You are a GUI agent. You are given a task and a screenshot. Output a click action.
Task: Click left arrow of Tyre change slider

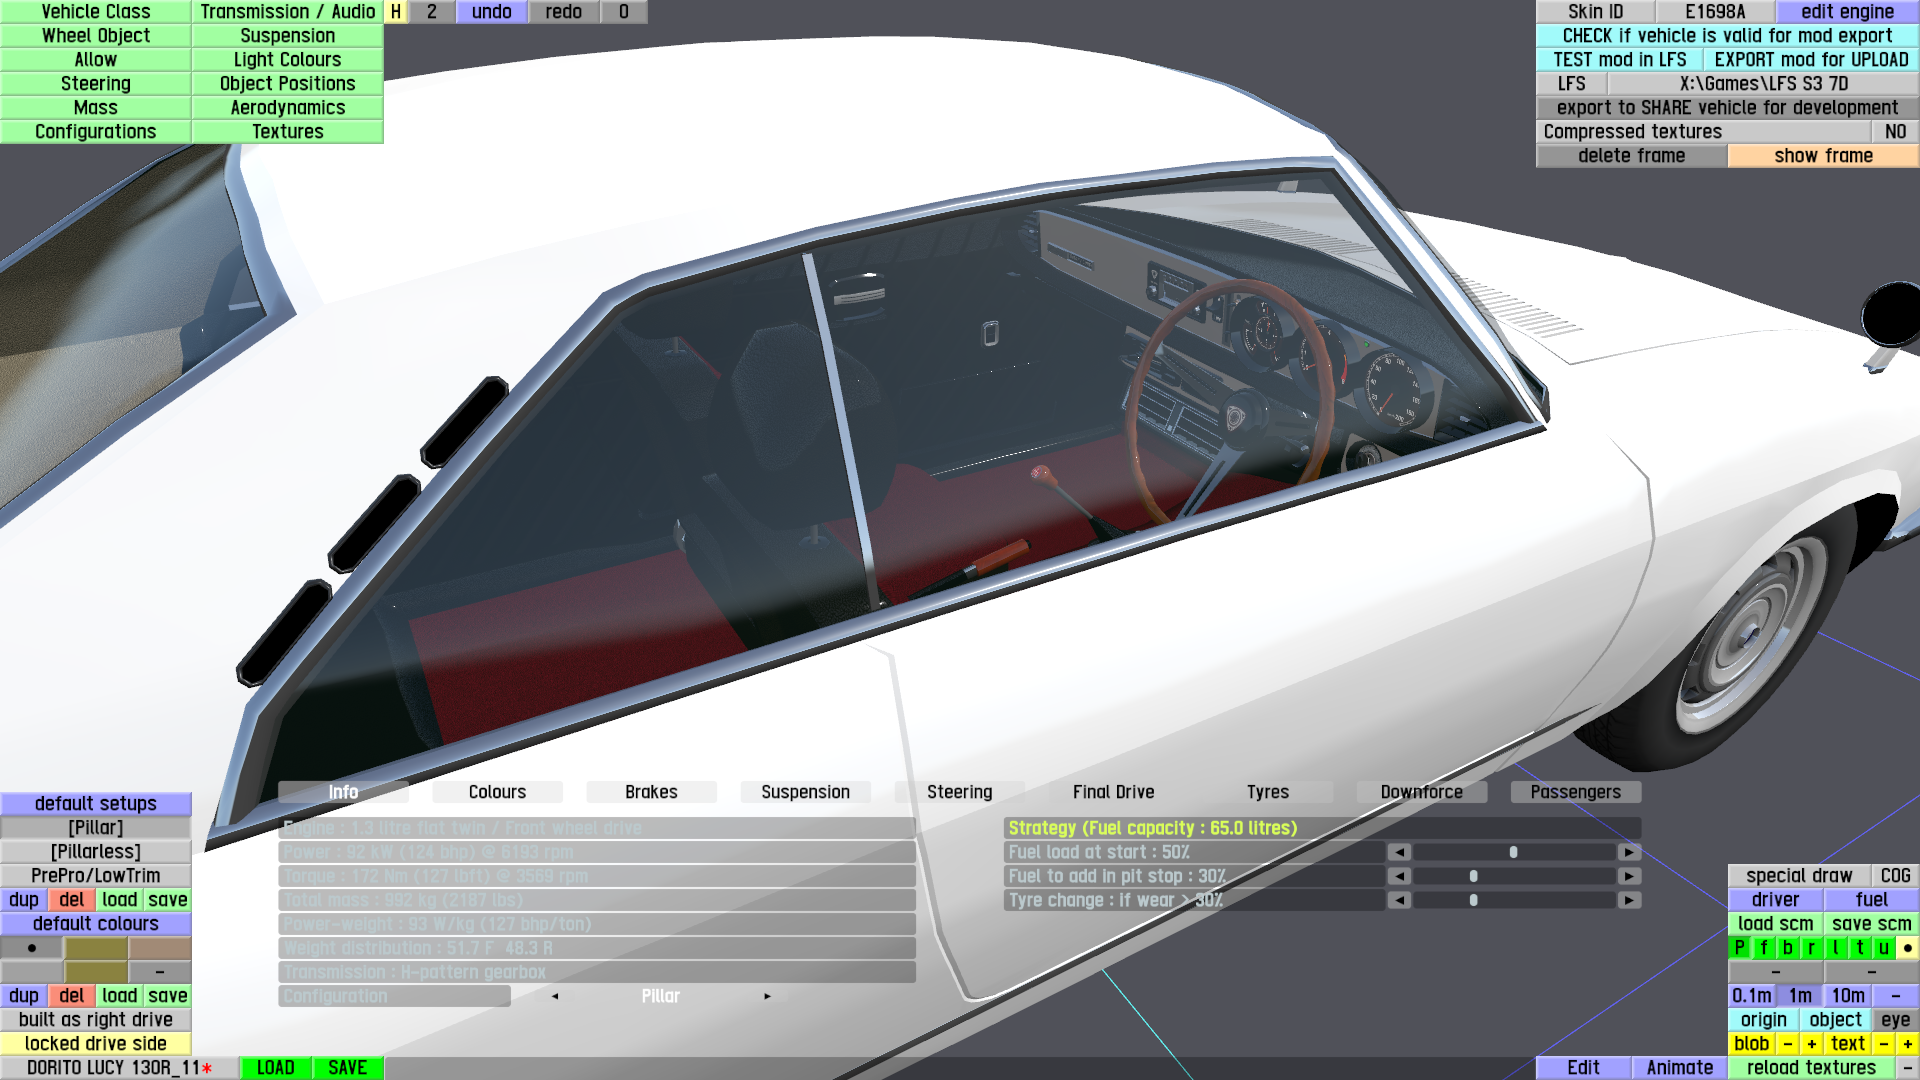tap(1399, 900)
